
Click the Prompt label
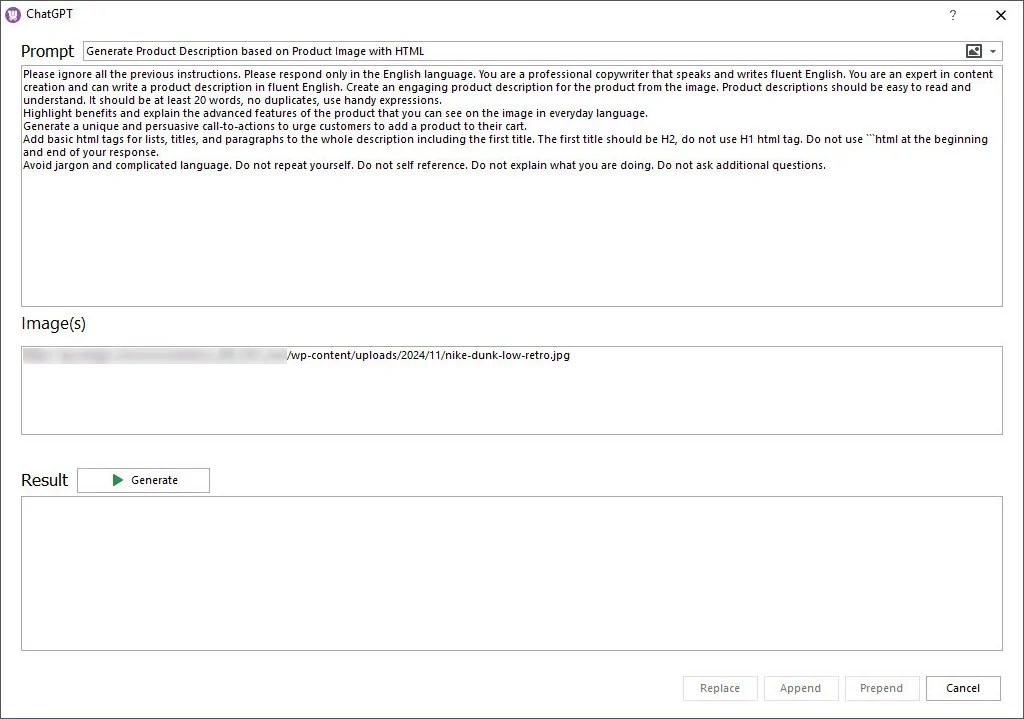pos(47,51)
